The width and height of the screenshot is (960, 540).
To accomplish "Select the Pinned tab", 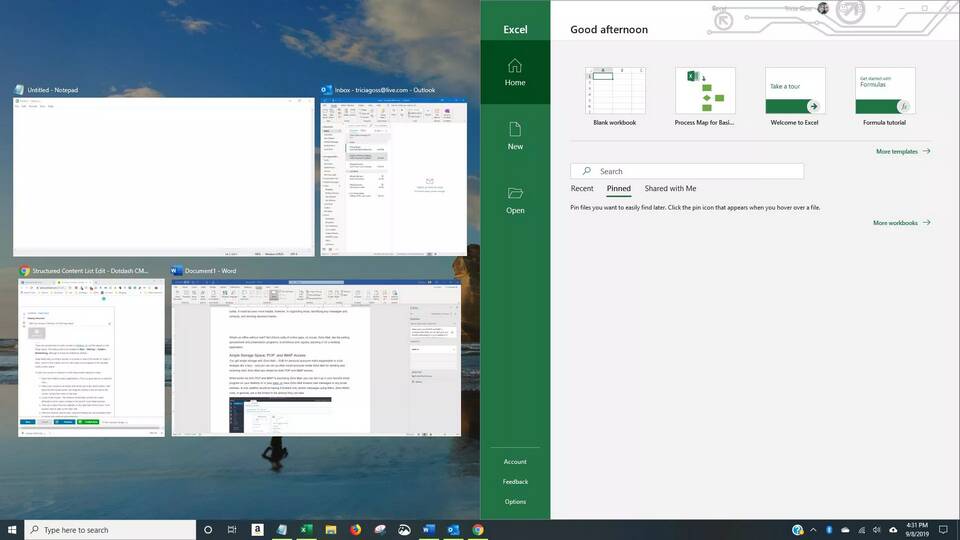I will coord(618,188).
